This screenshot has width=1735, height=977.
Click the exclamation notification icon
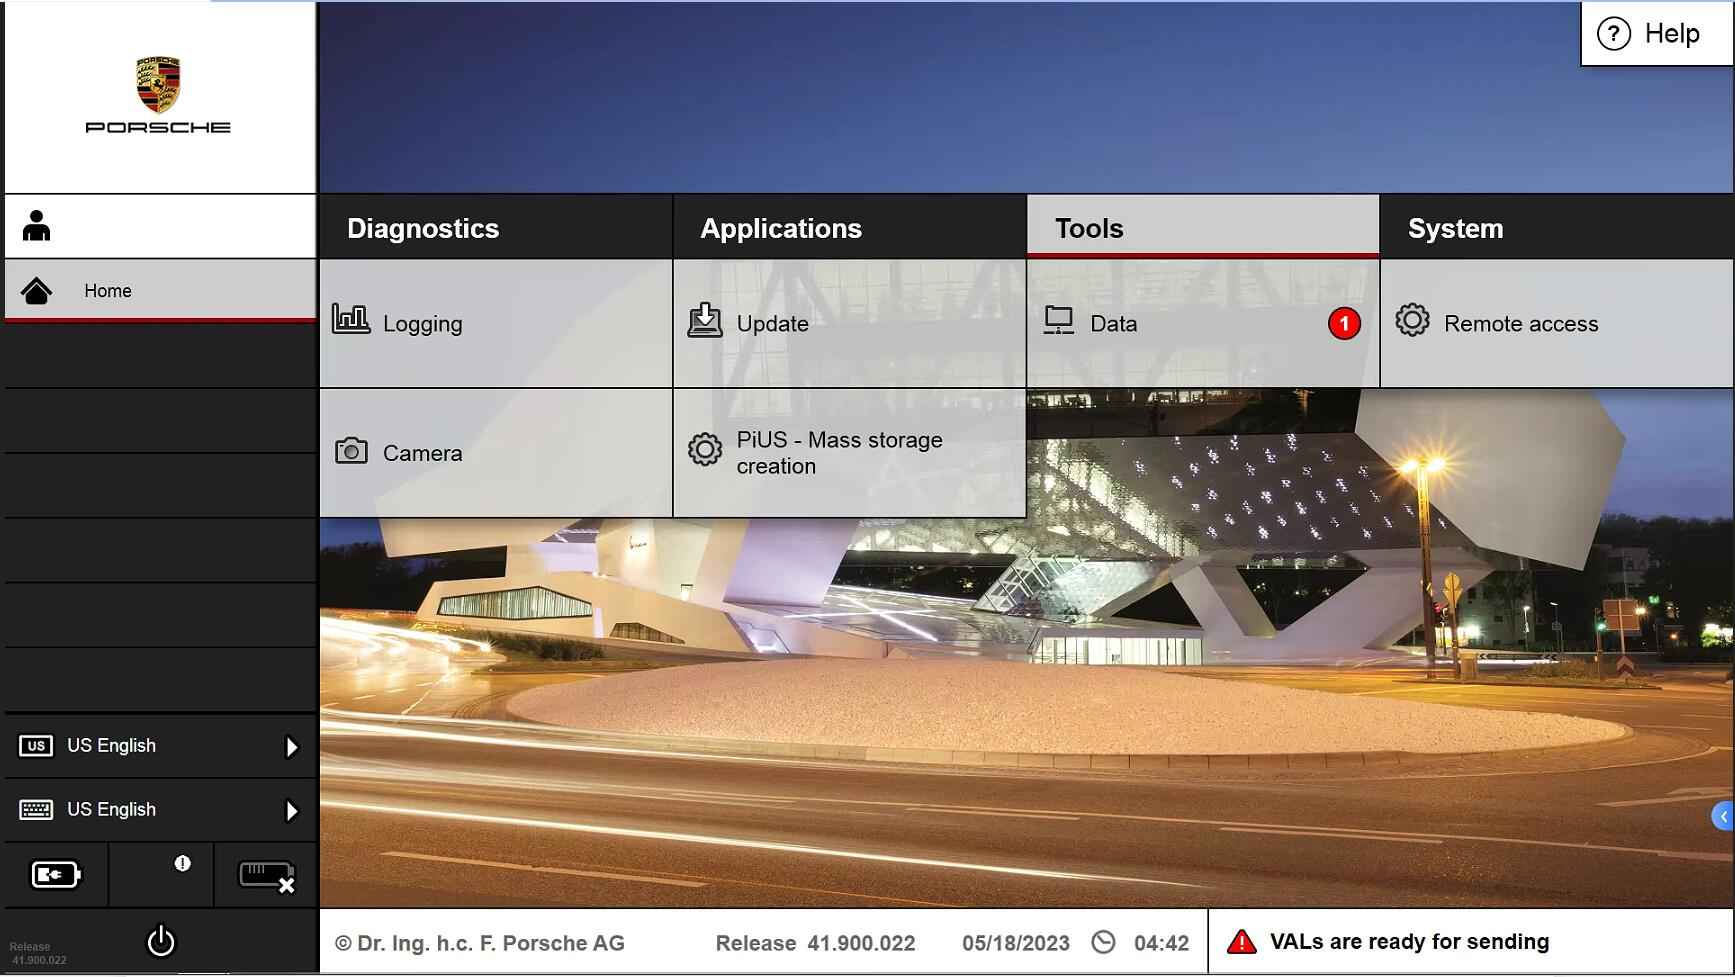(182, 864)
